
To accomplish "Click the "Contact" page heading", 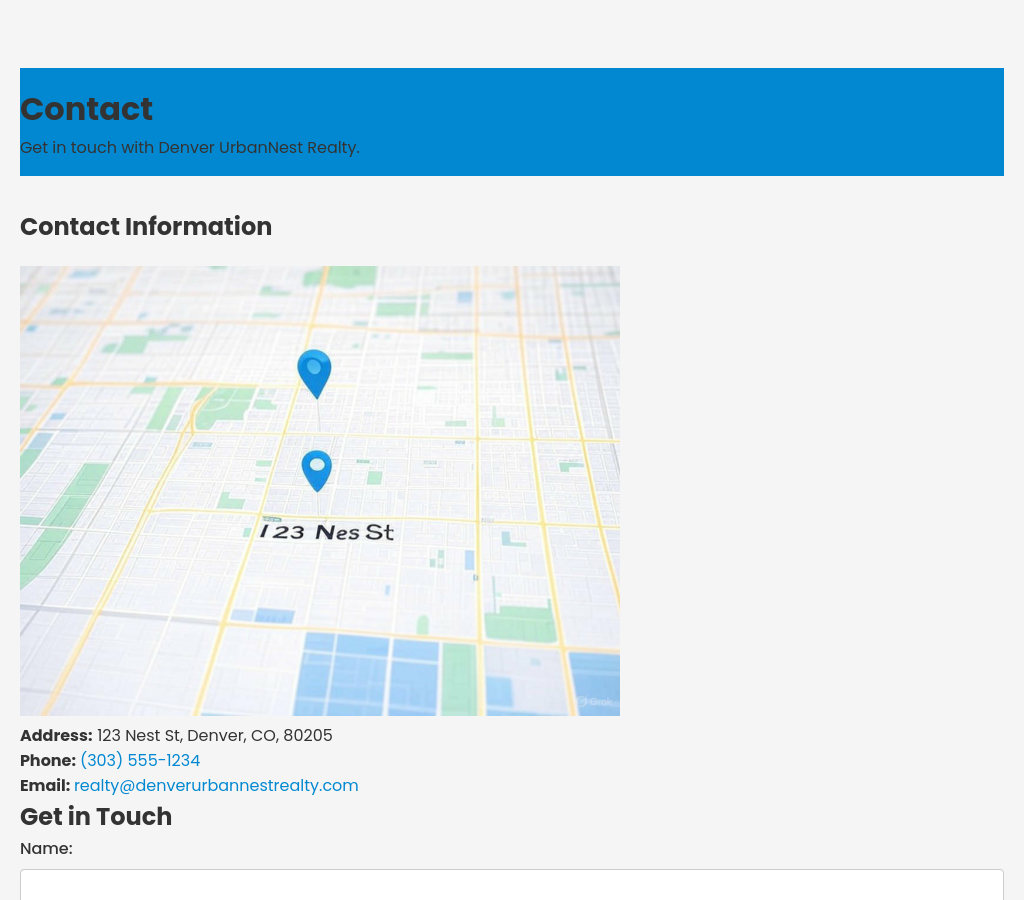I will click(87, 109).
